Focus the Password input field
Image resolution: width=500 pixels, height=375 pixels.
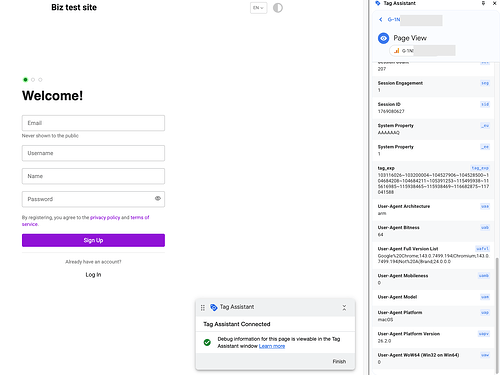[93, 199]
